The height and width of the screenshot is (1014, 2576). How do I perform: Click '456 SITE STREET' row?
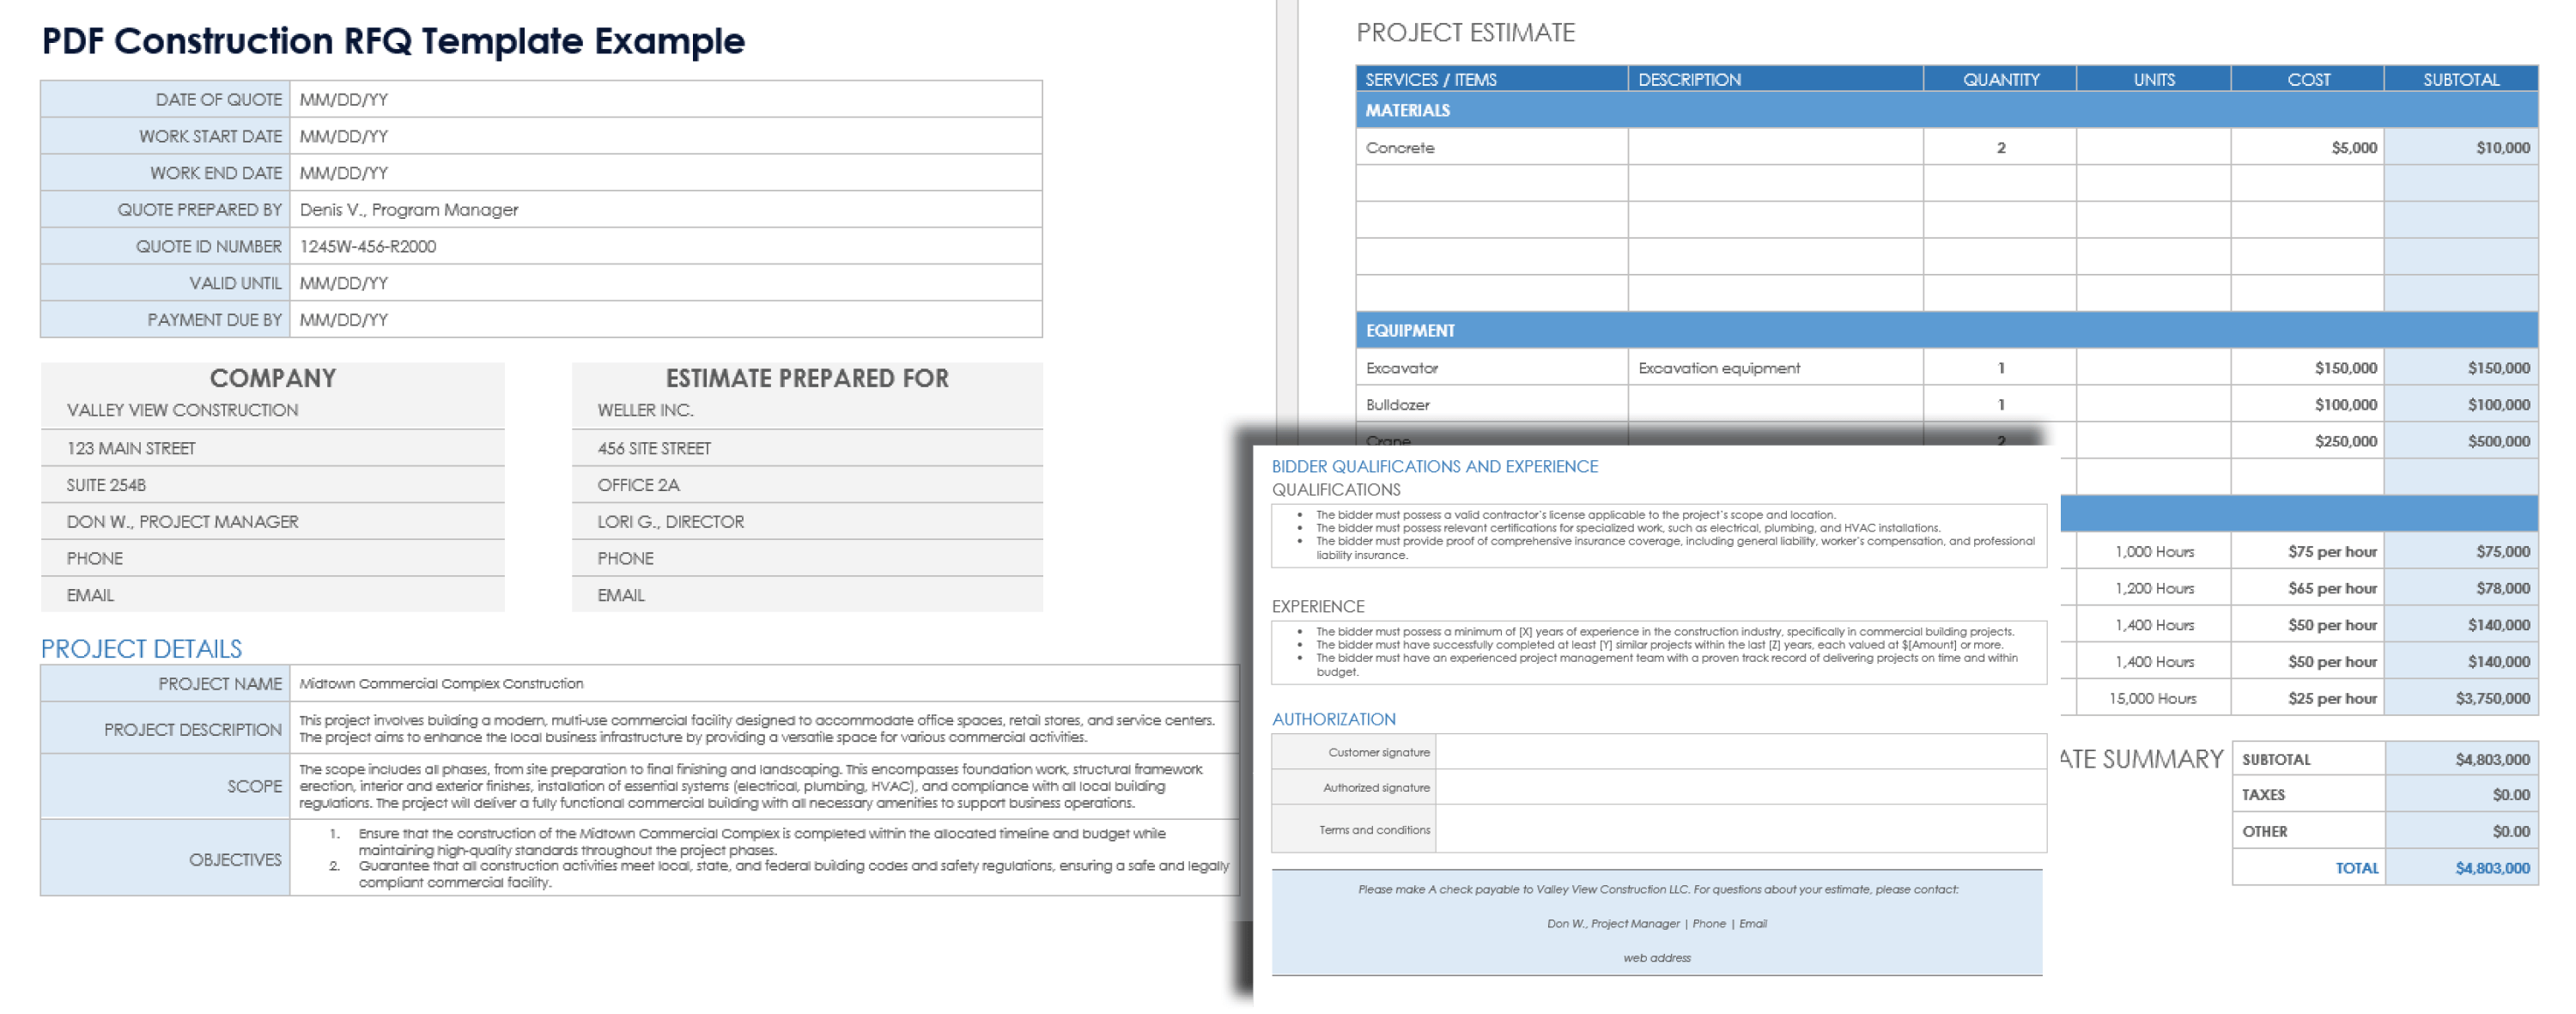(807, 448)
